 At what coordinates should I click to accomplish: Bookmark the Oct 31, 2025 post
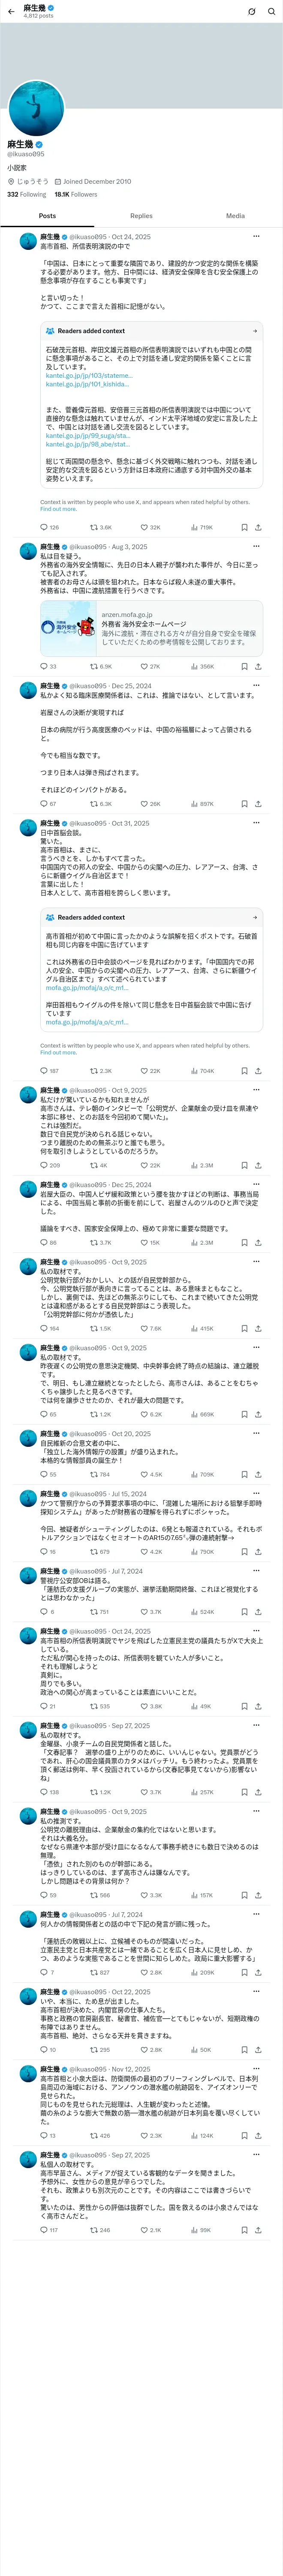(x=244, y=1070)
